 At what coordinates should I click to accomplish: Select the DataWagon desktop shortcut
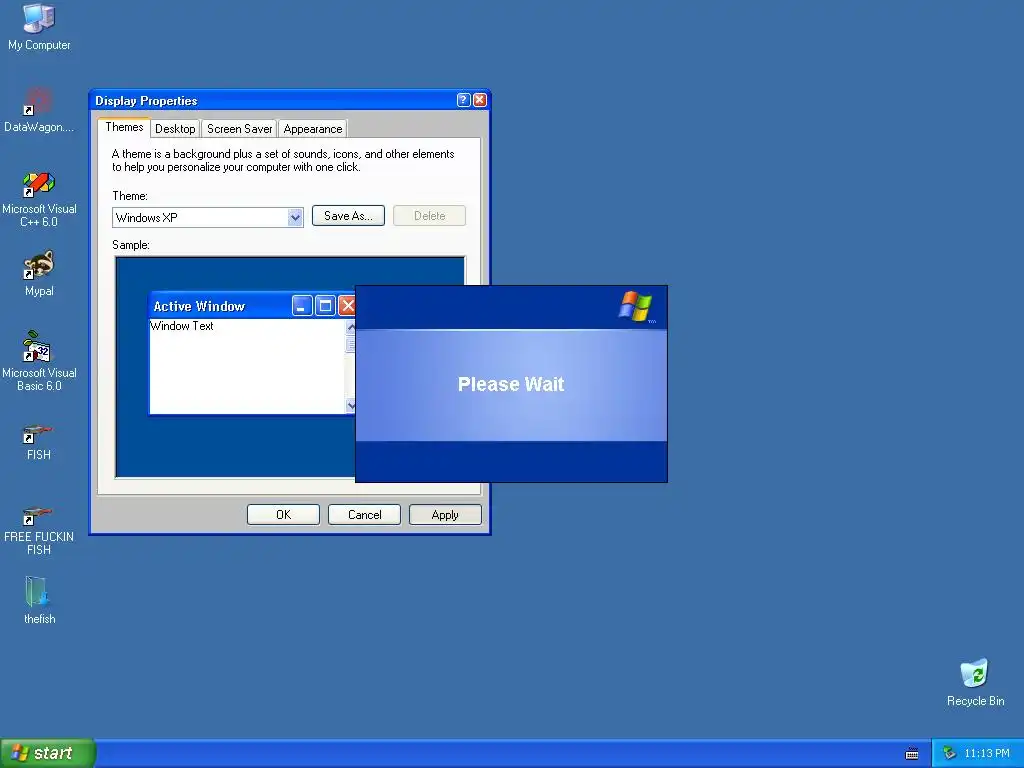[x=39, y=109]
